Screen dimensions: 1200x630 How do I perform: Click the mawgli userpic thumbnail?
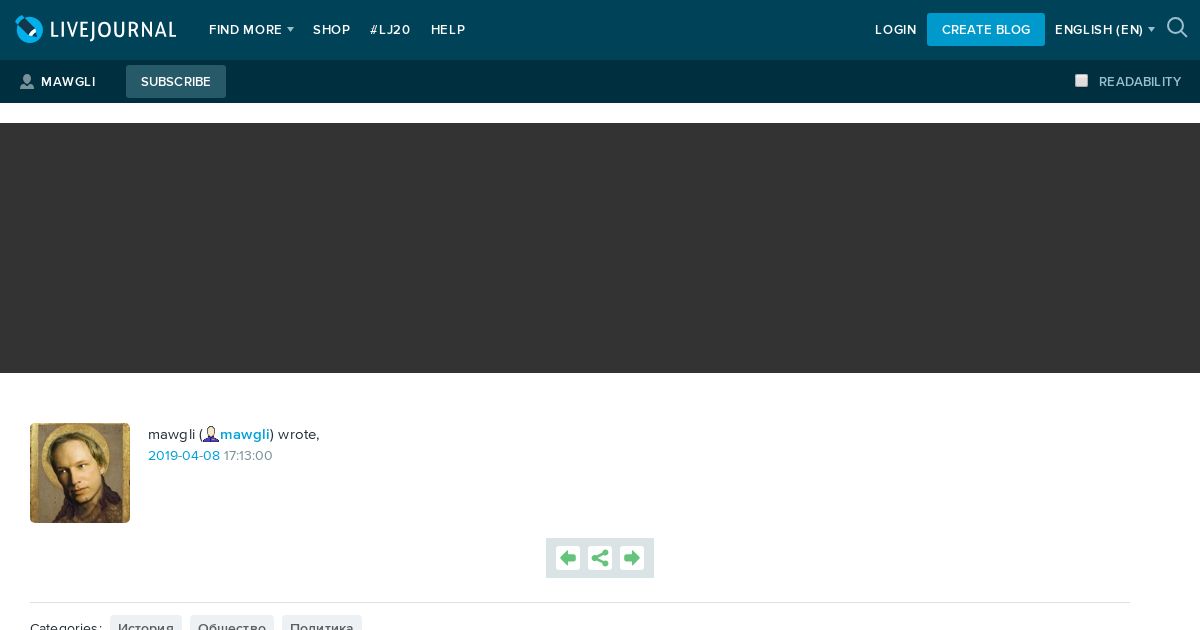coord(80,473)
